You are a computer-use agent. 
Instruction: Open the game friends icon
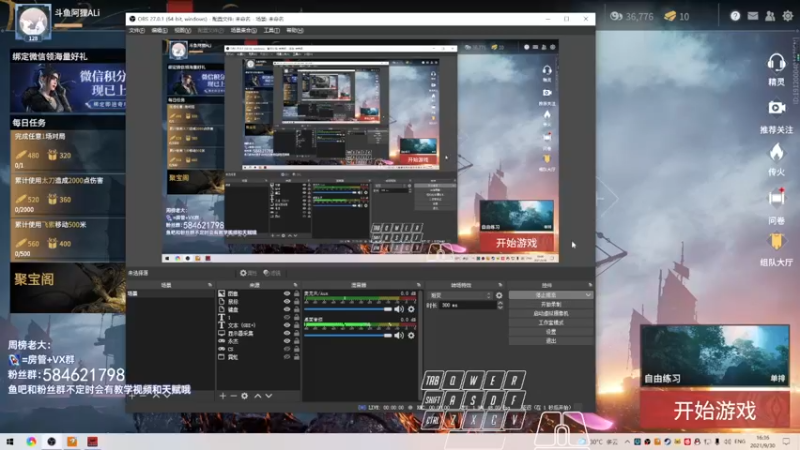coord(770,16)
